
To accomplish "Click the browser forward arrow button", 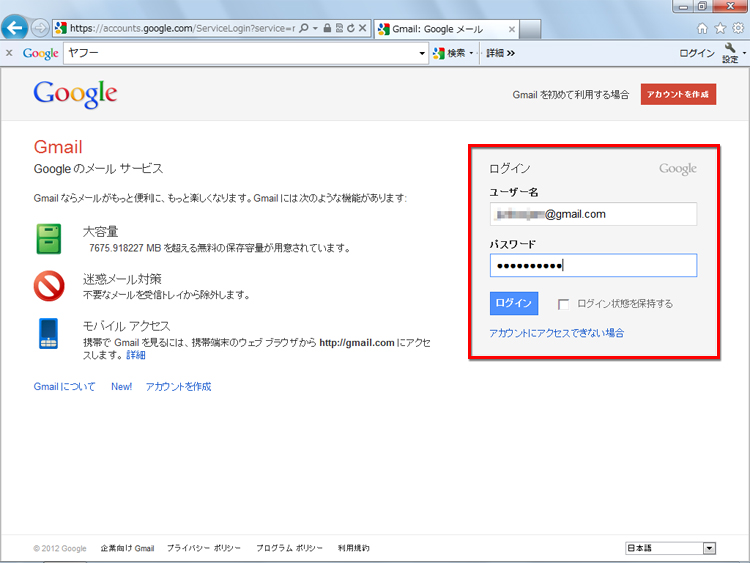I will click(40, 28).
